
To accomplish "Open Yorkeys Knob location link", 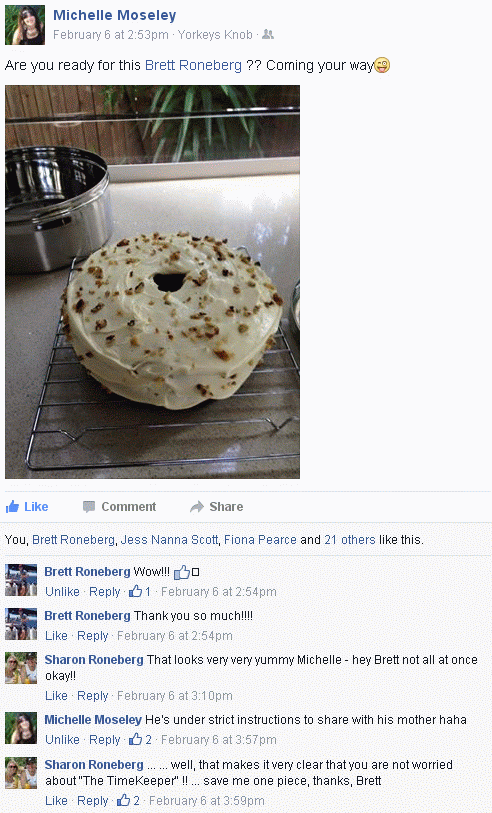I will tap(215, 35).
